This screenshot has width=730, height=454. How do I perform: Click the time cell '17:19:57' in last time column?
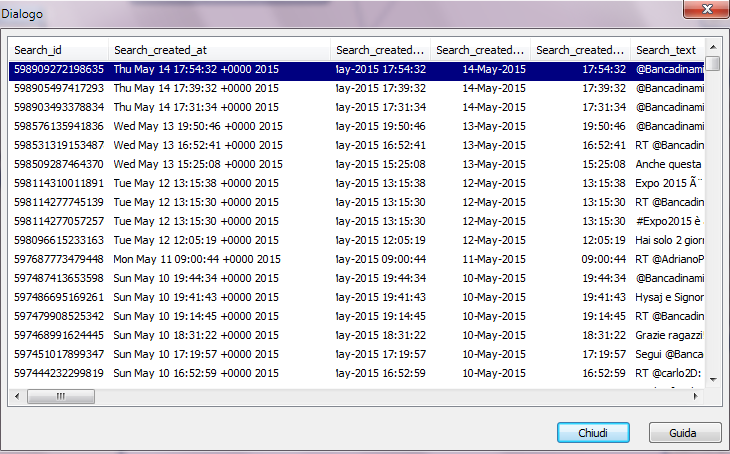click(x=604, y=354)
